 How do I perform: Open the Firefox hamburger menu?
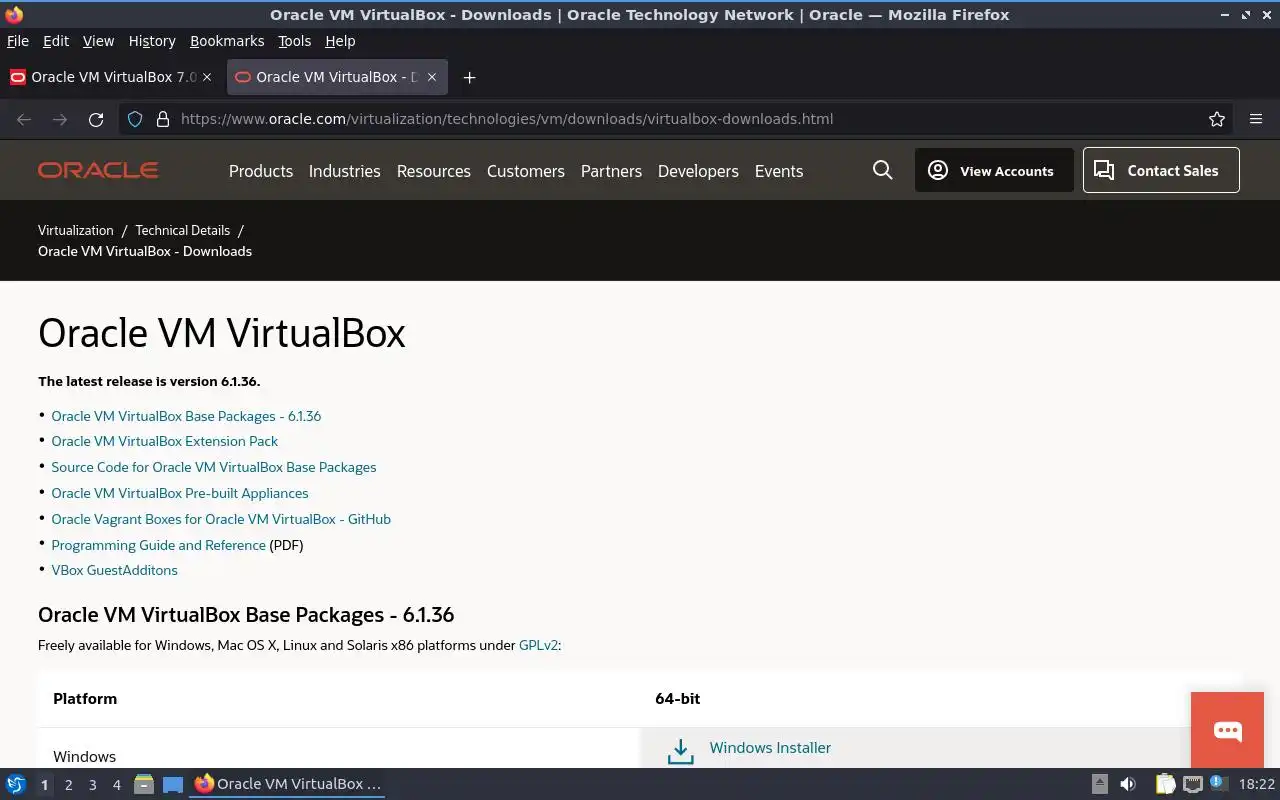coord(1256,119)
